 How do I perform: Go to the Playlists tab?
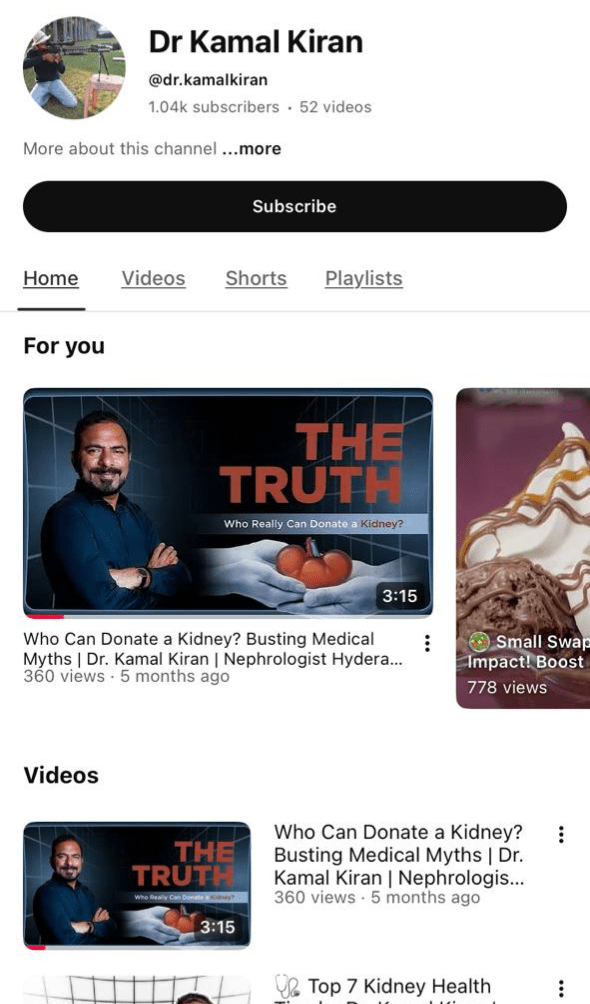(364, 279)
